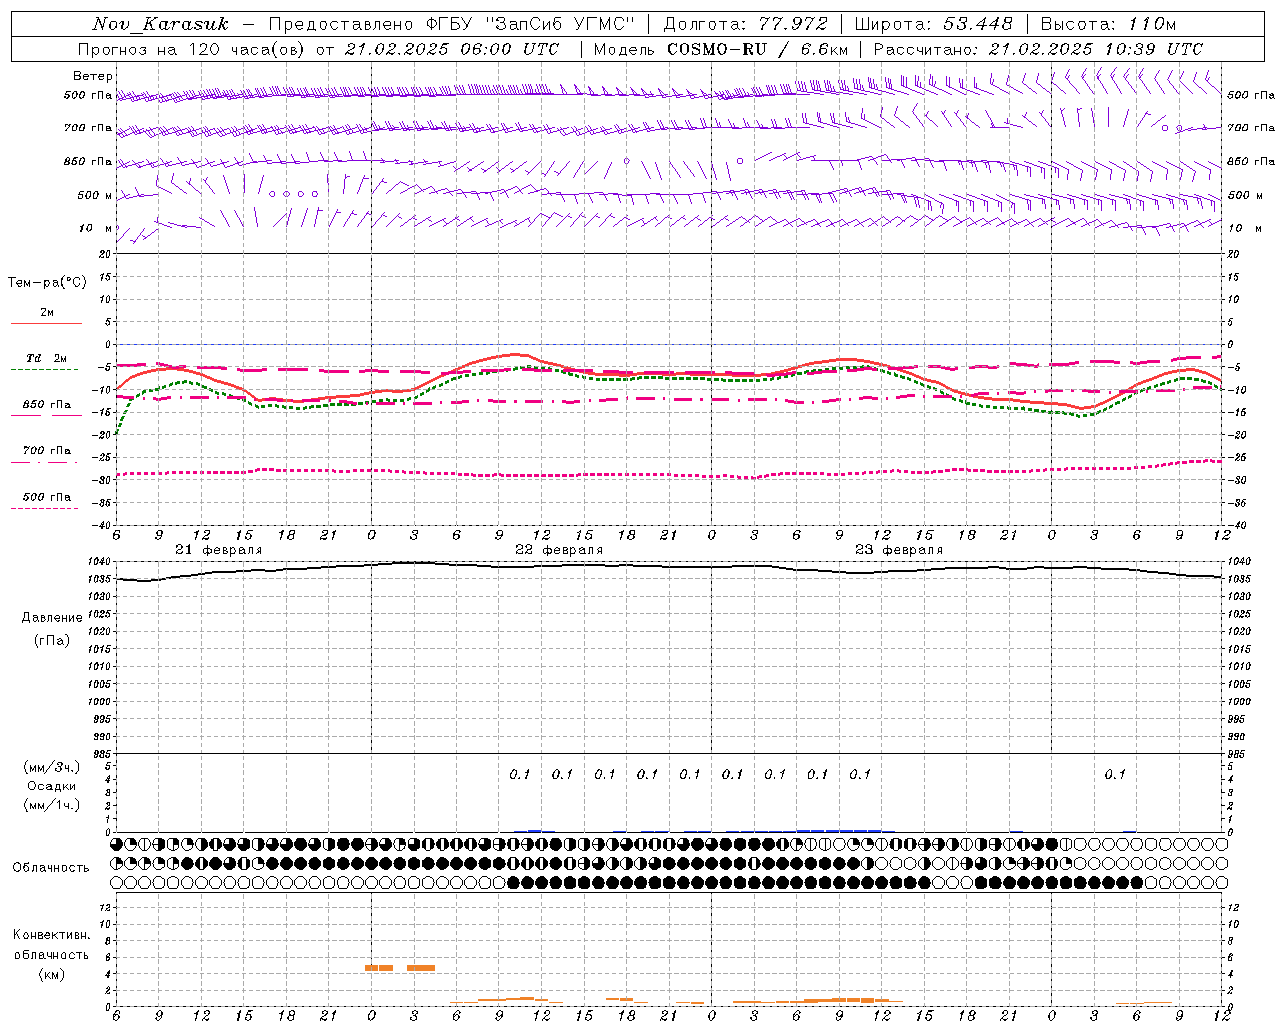Click the 22 февраля date label
The width and height of the screenshot is (1280, 1024).
coord(559,549)
